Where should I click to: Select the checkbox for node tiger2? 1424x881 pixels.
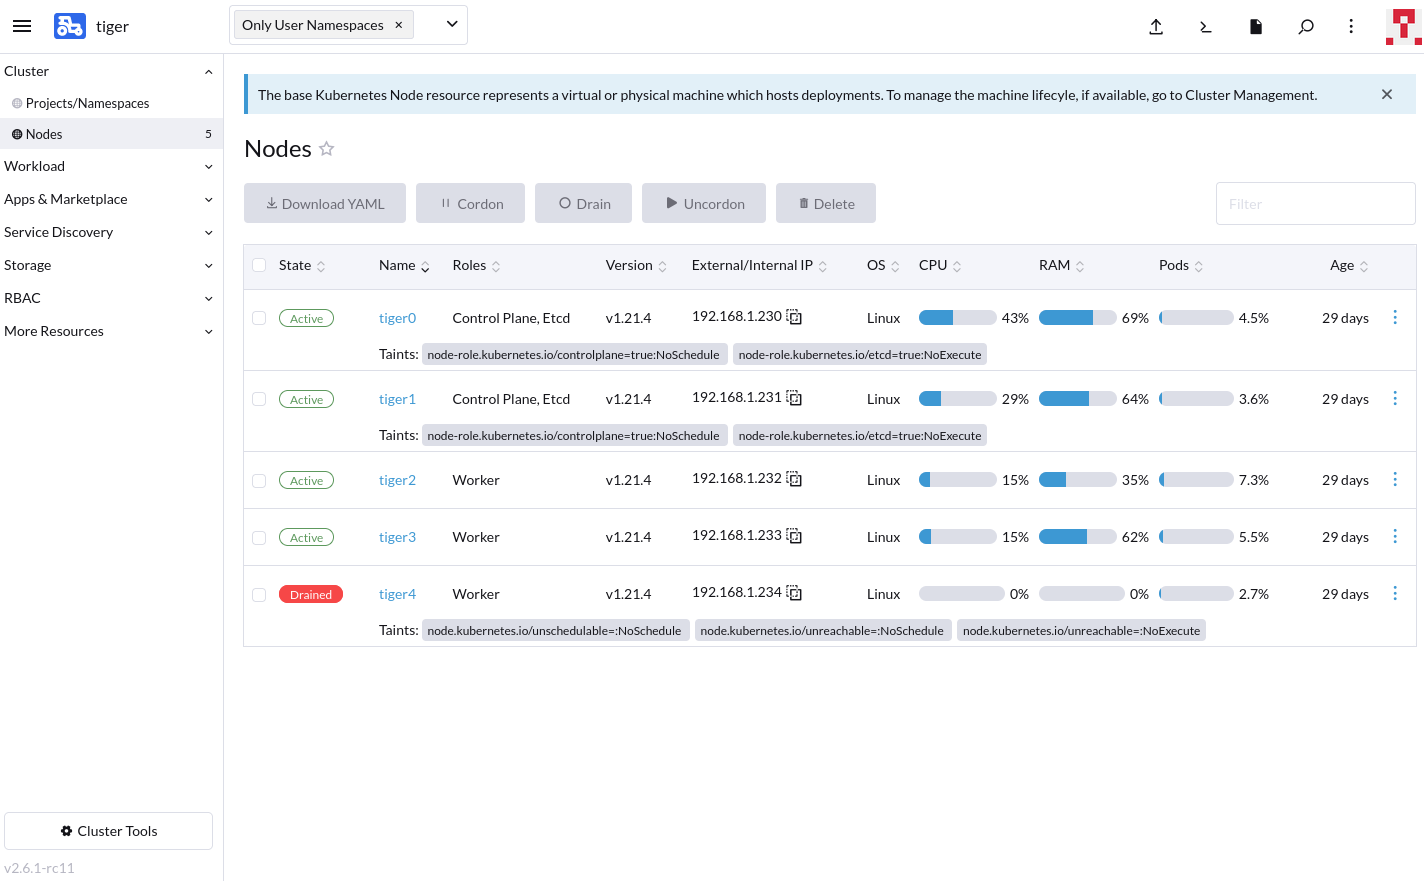pos(259,480)
